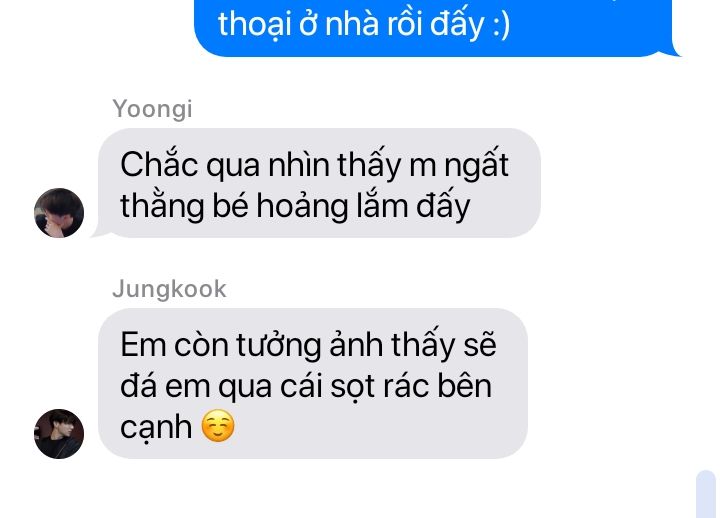Select the Yoongi sender name label

pyautogui.click(x=152, y=109)
